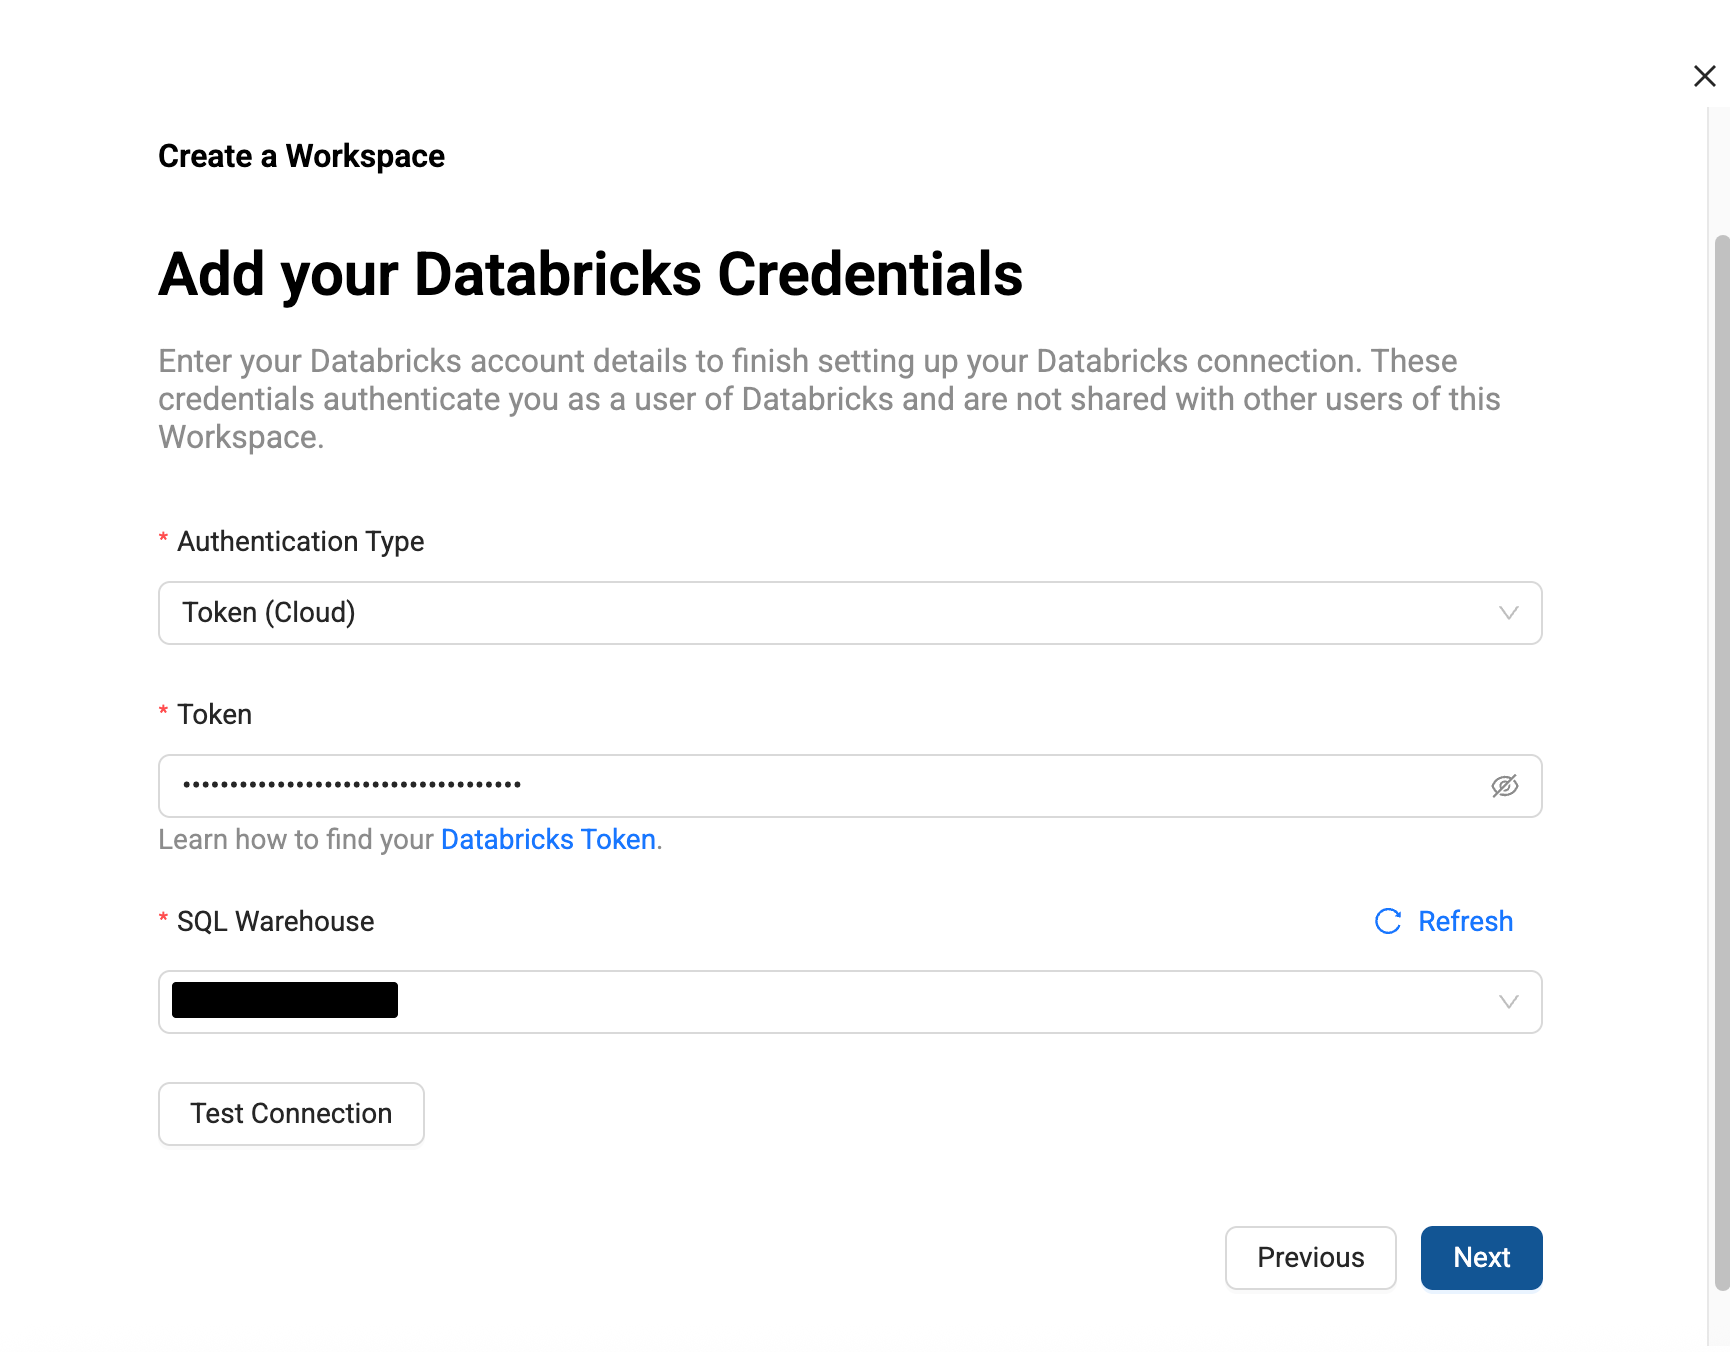Go back with the Previous button
This screenshot has width=1730, height=1352.
click(1310, 1258)
